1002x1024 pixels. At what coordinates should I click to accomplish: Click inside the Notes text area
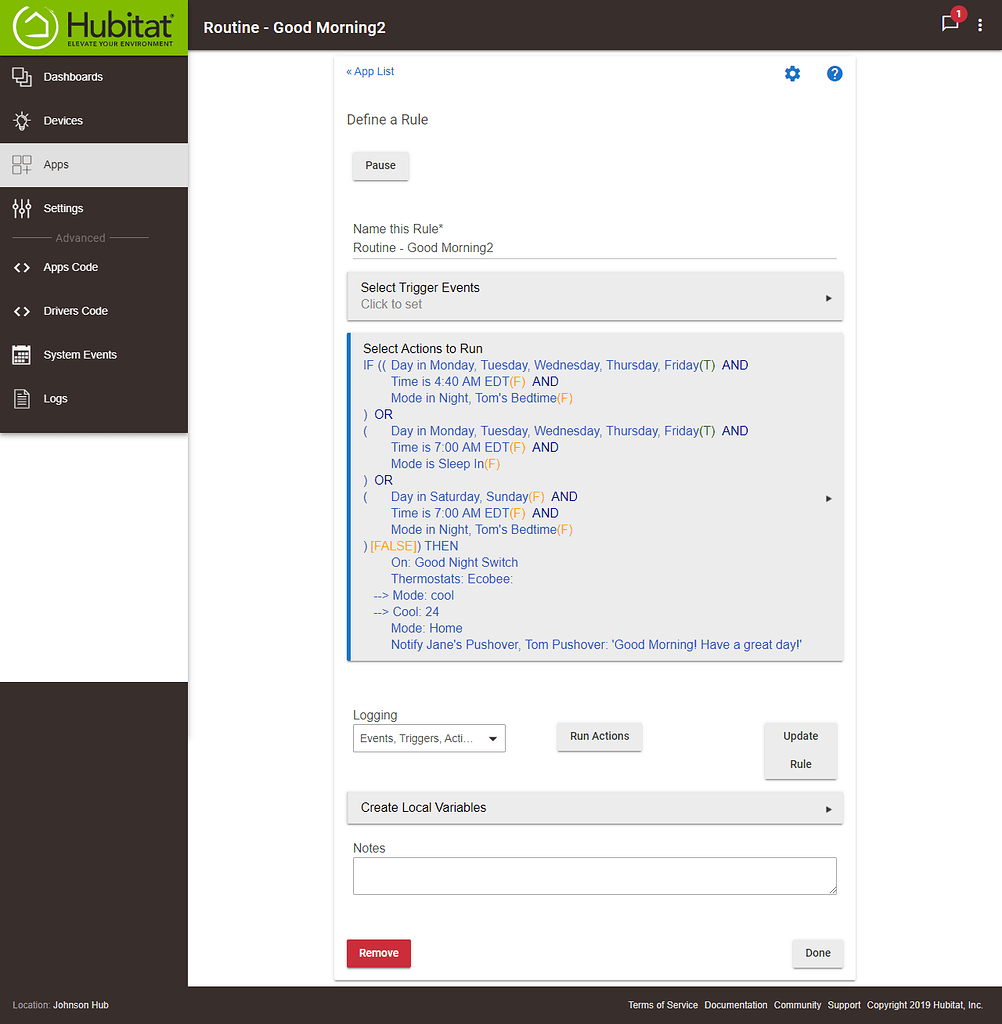[594, 876]
